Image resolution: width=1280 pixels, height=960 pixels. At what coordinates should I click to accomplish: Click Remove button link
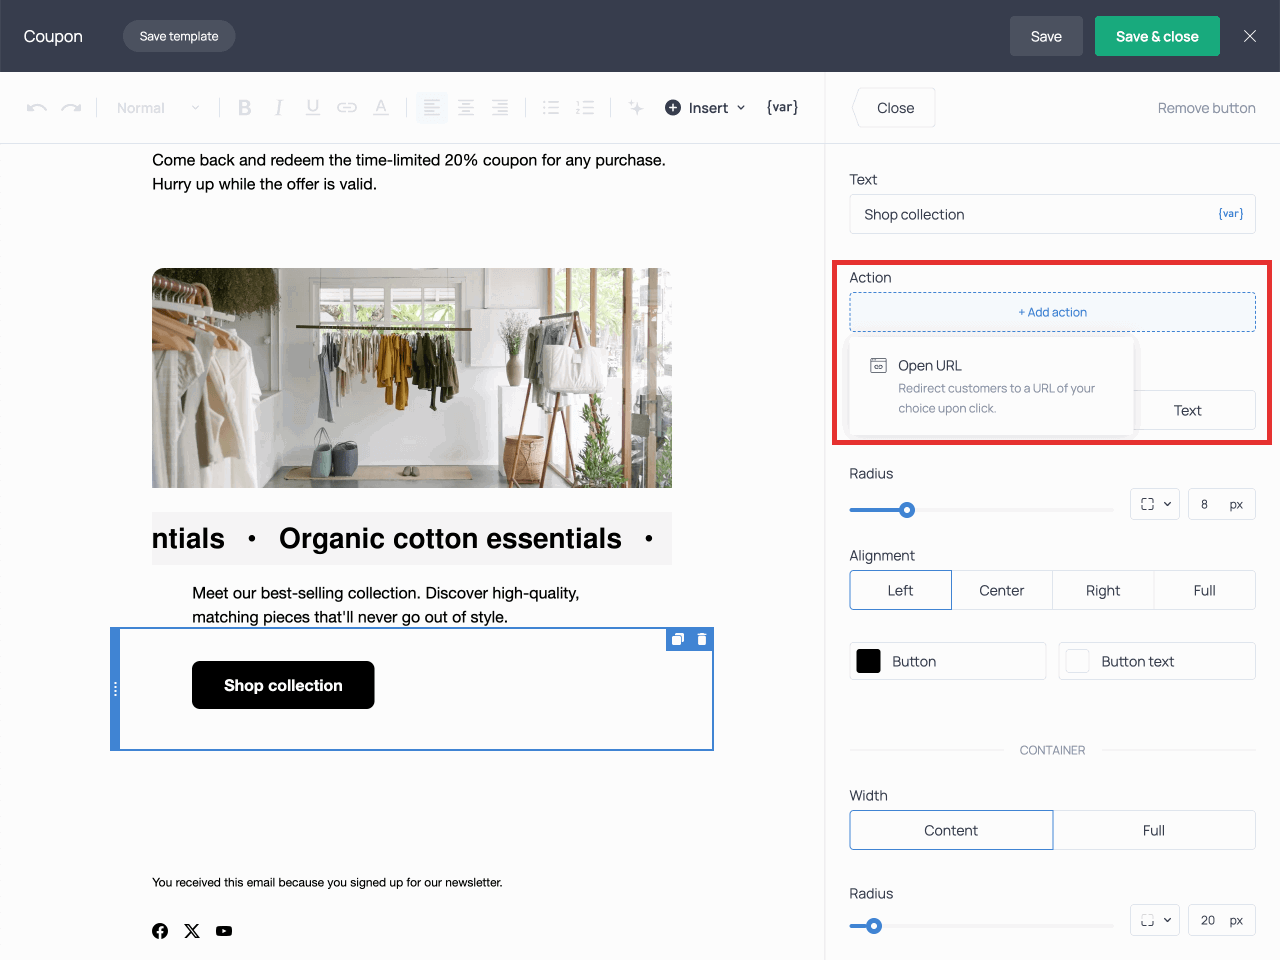coord(1206,108)
